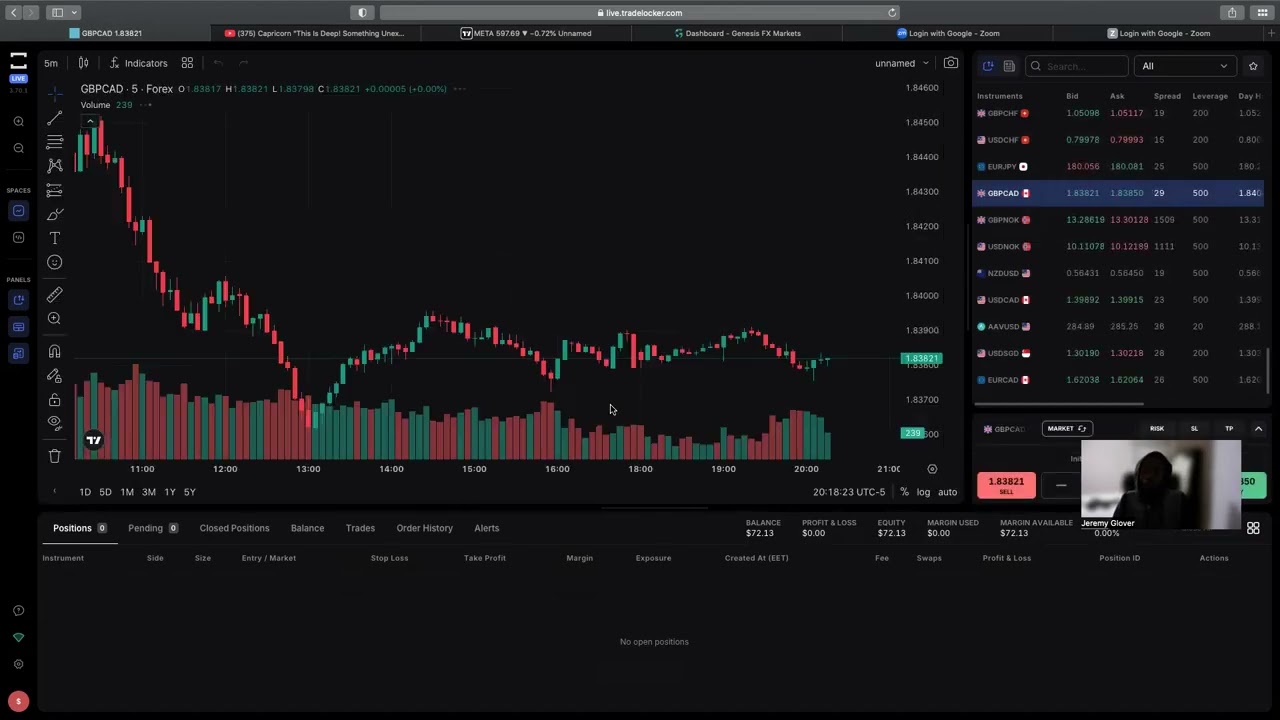Viewport: 1280px width, 720px height.
Task: Open the Order History tab
Action: pyautogui.click(x=424, y=528)
